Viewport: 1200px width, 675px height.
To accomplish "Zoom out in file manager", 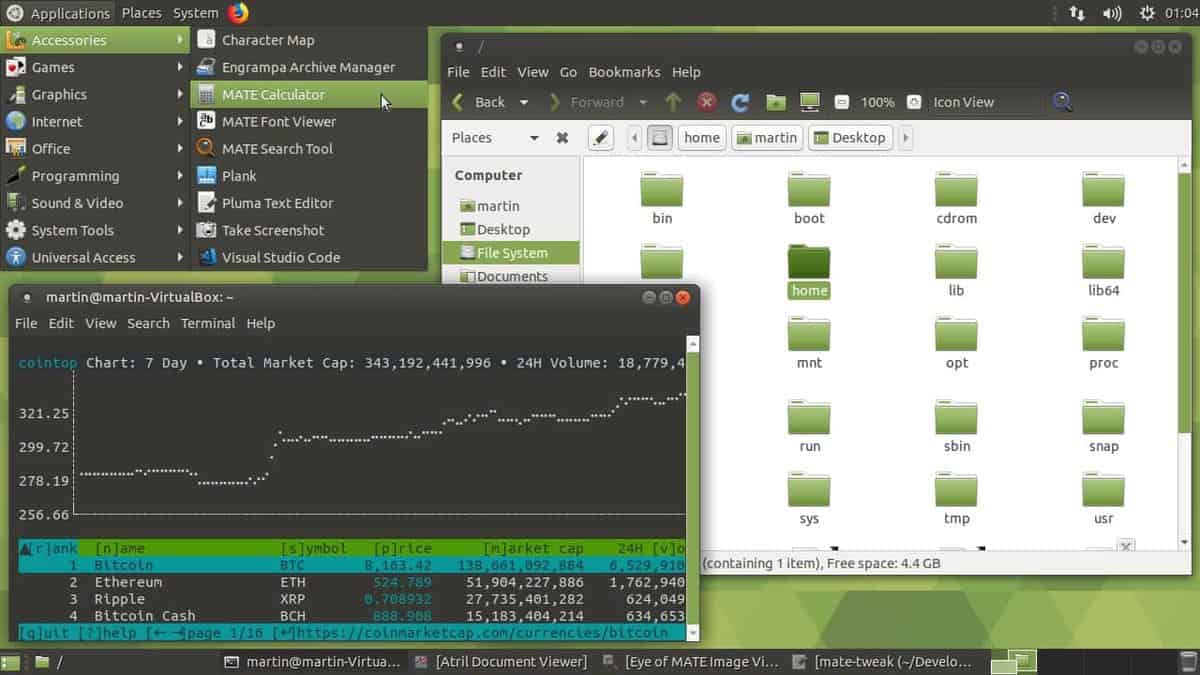I will coord(842,102).
